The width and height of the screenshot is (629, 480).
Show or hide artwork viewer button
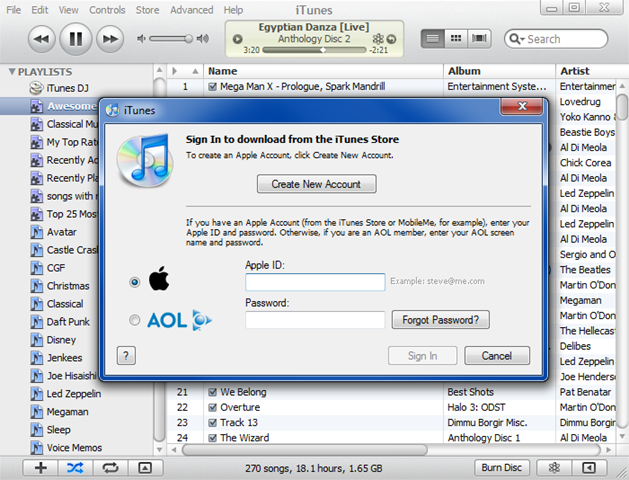145,468
